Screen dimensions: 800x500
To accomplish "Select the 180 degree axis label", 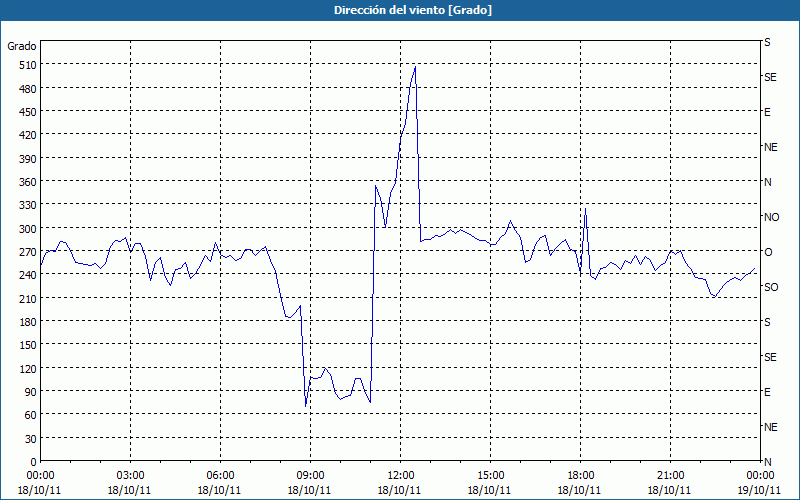I will click(28, 322).
